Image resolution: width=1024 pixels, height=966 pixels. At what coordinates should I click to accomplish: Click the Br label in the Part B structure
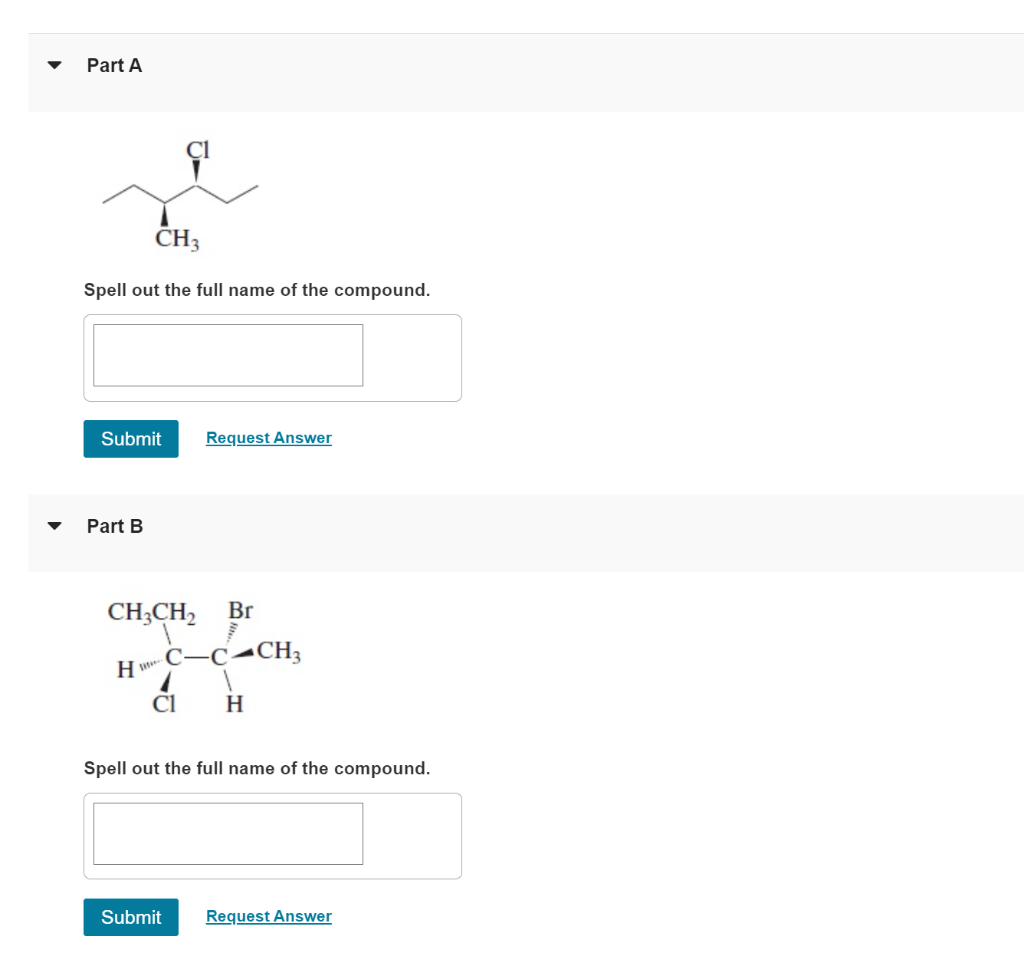point(239,610)
